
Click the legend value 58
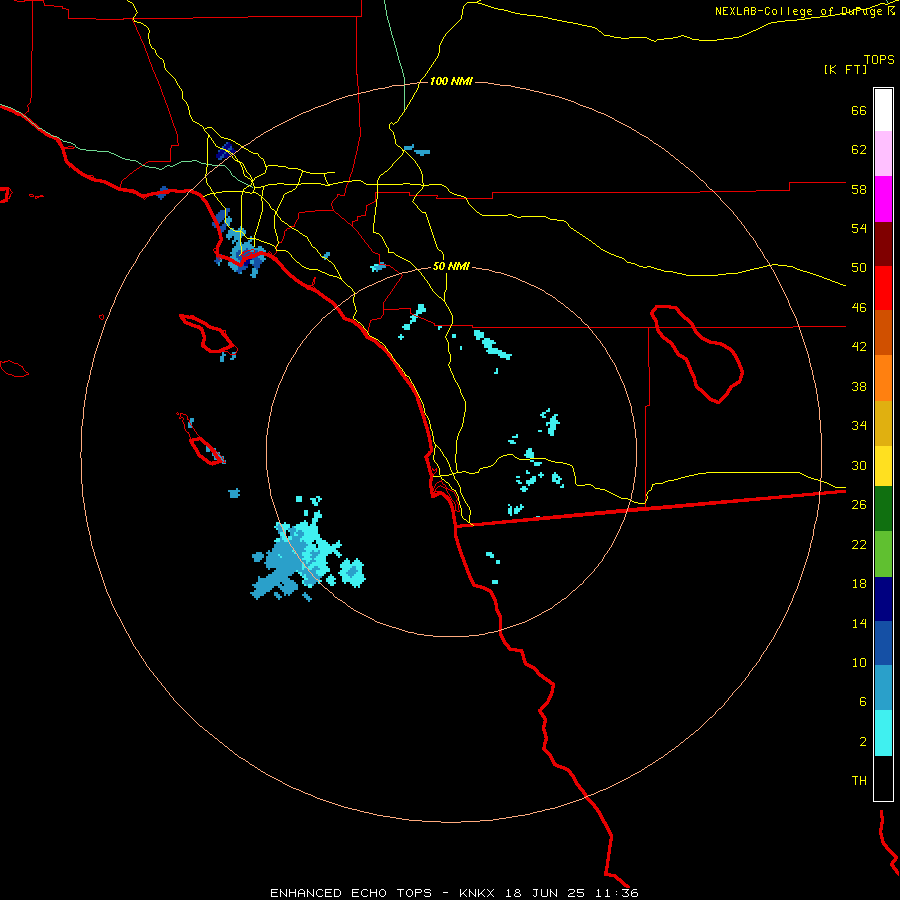[x=859, y=189]
